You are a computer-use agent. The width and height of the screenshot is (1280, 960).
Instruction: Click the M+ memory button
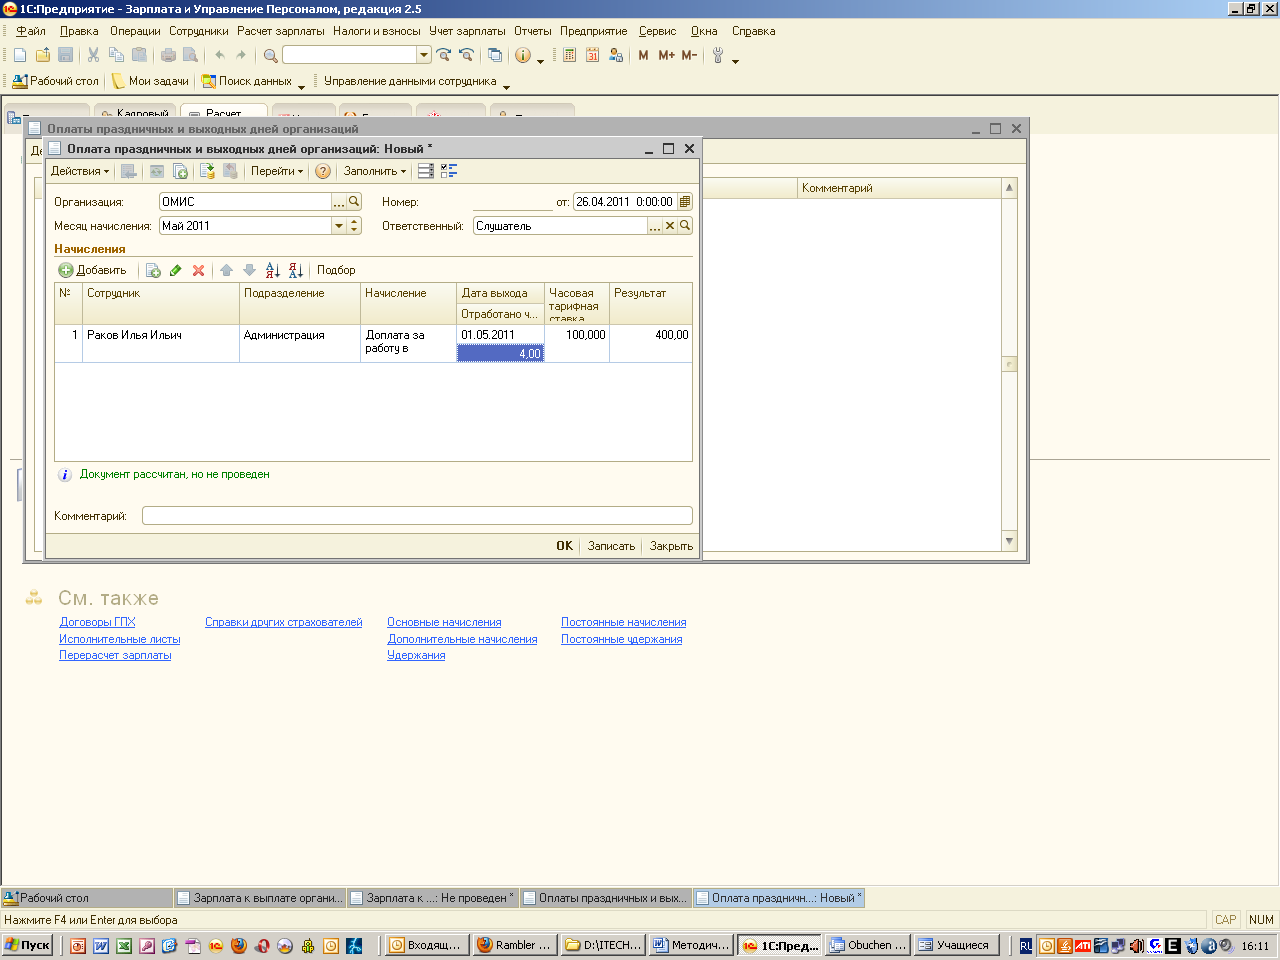(x=666, y=55)
